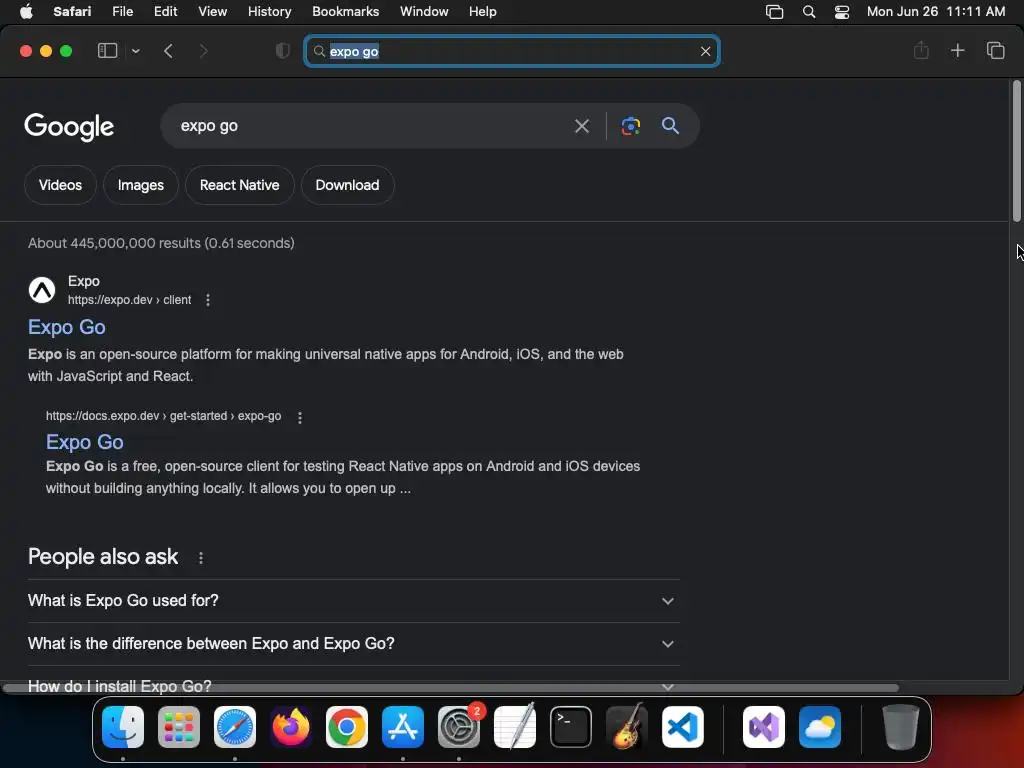
Task: Open Terminal from the Dock
Action: (x=571, y=727)
